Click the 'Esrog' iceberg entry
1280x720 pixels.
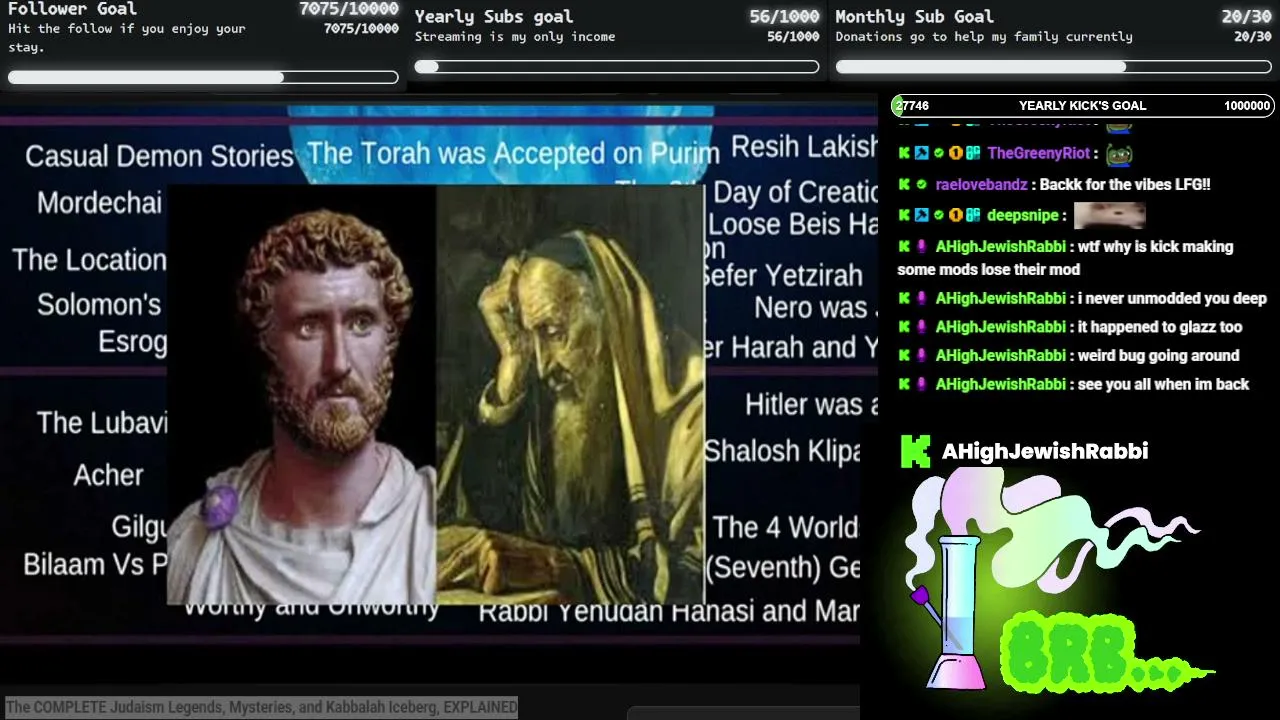pyautogui.click(x=132, y=342)
